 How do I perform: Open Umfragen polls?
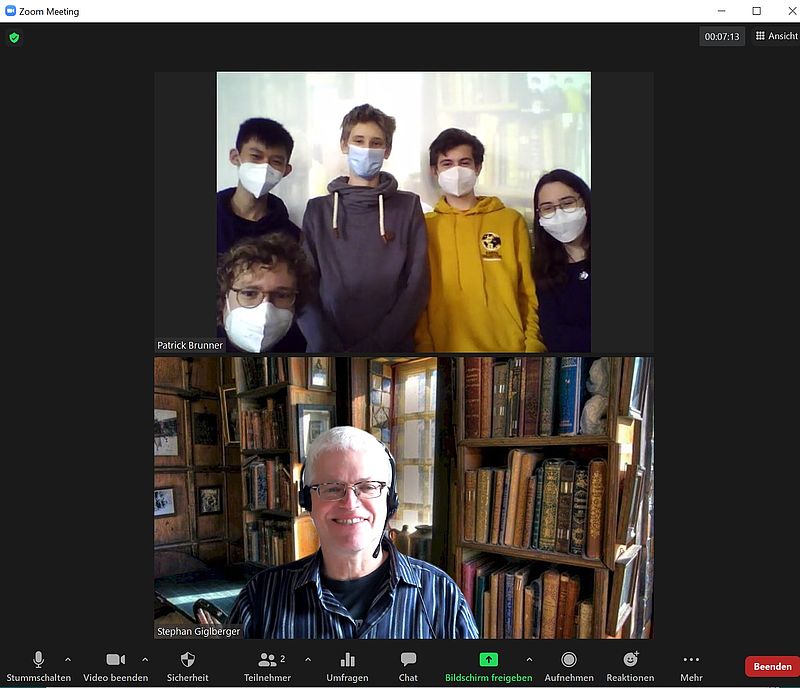point(347,666)
